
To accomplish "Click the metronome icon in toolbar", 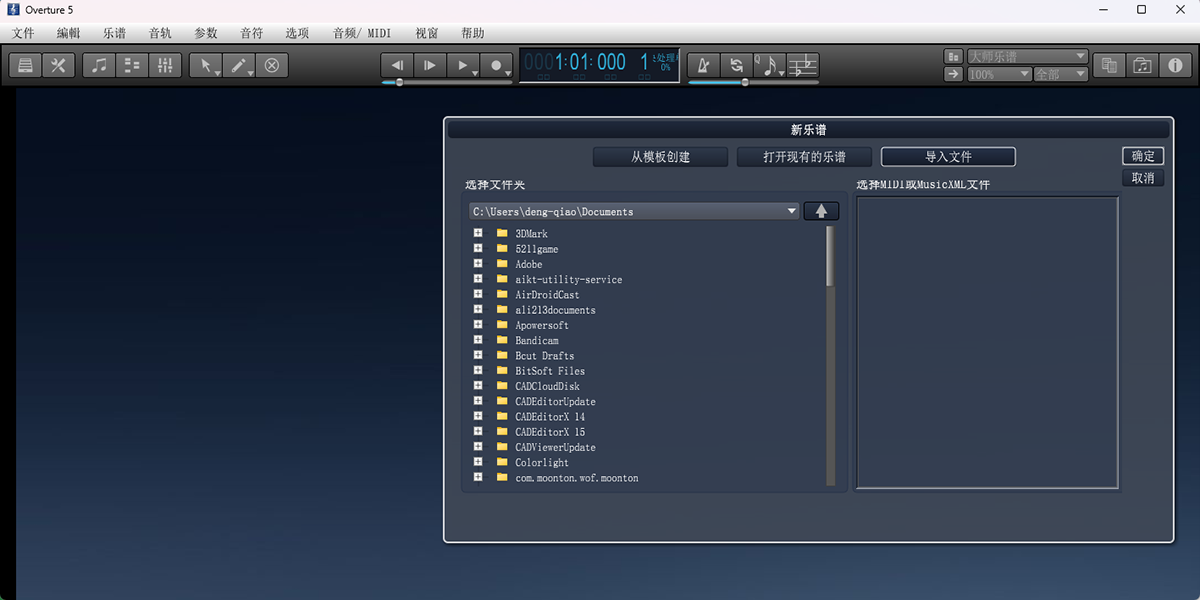I will 704,66.
